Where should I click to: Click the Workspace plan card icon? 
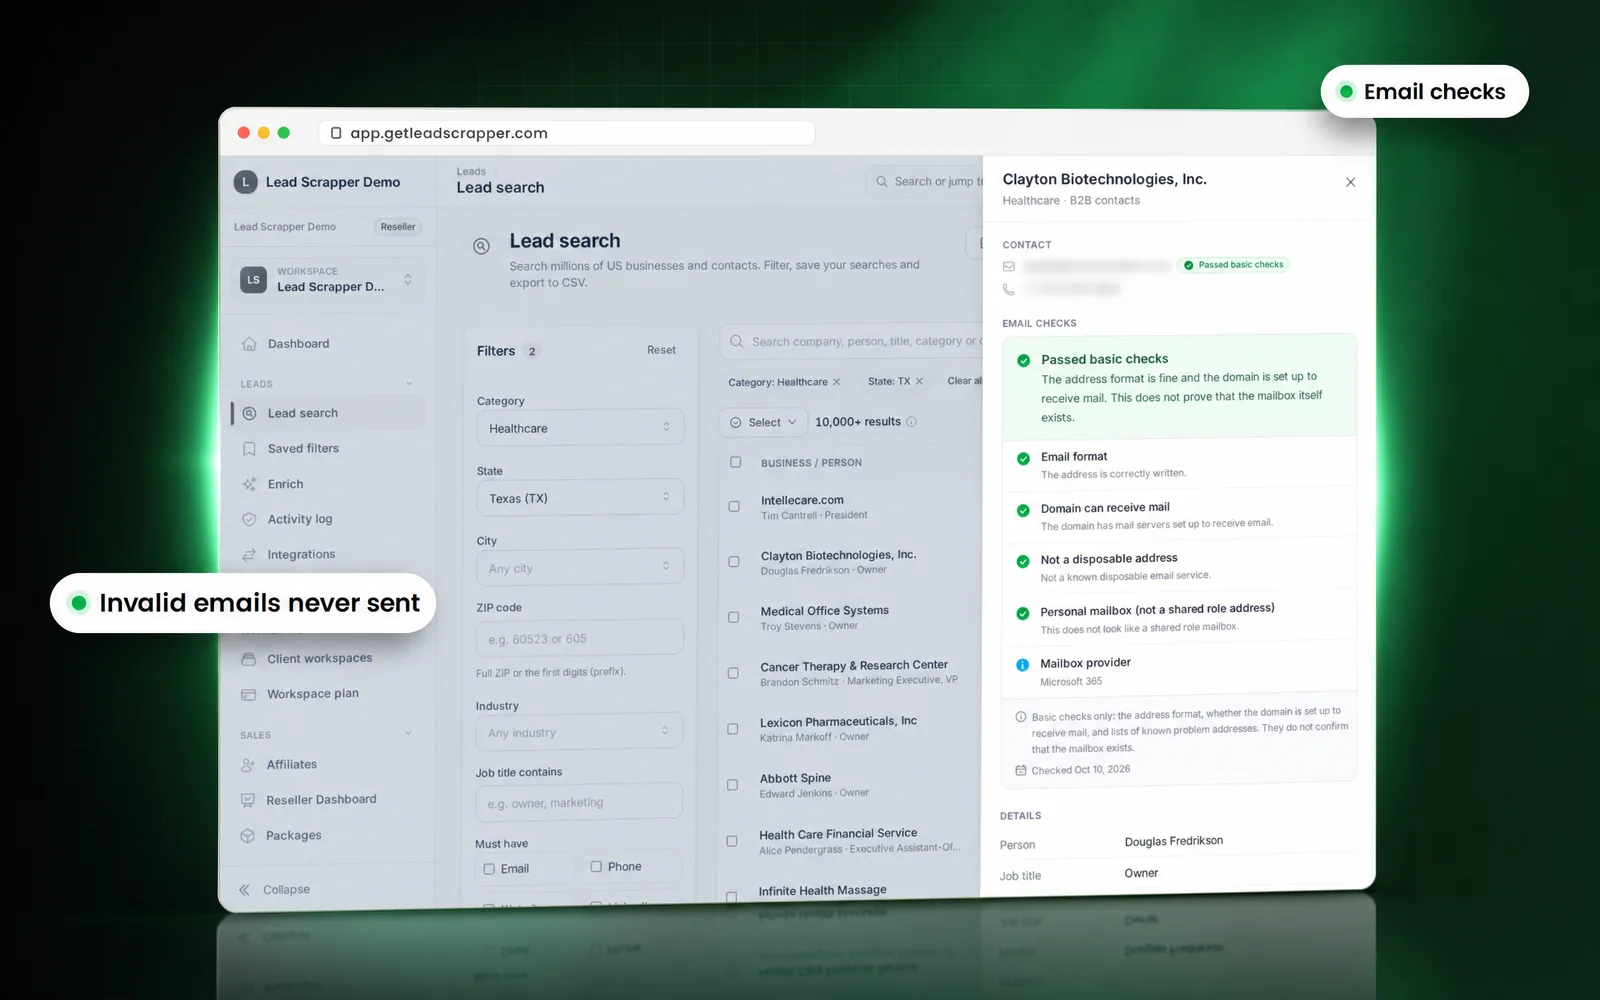[248, 694]
